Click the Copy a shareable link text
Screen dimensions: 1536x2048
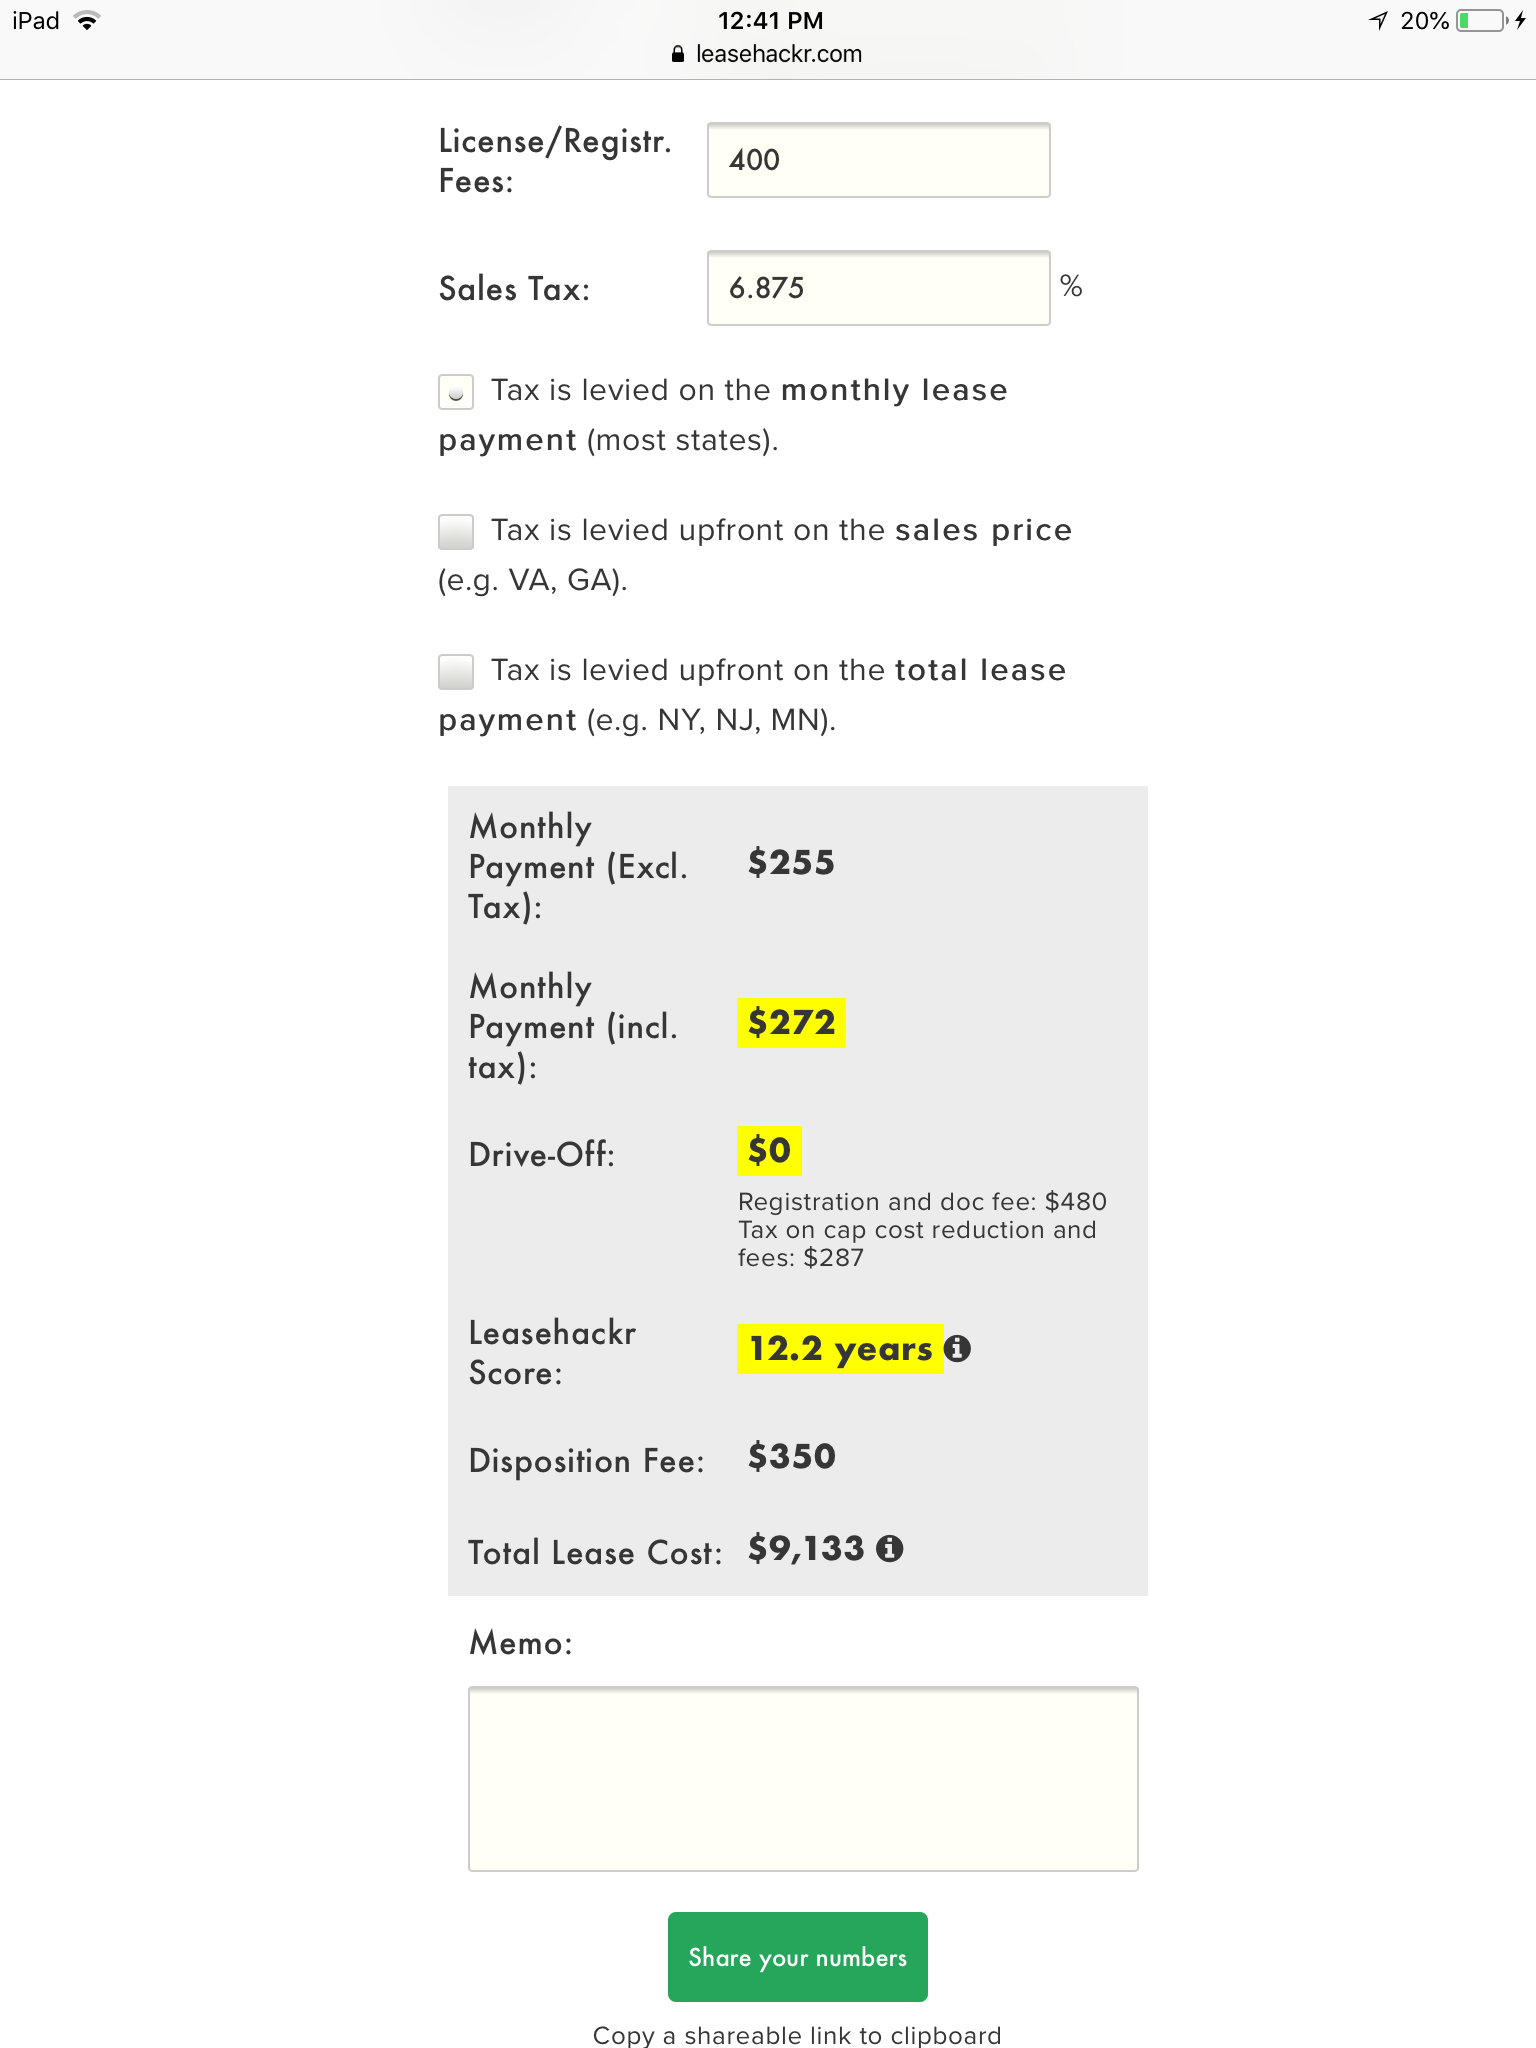797,2035
